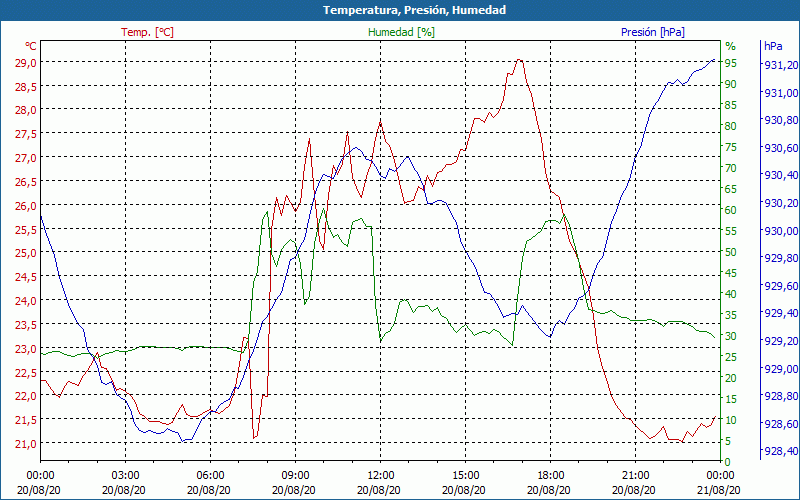The width and height of the screenshot is (800, 500).
Task: Click the pressure axis value '930,80'
Action: click(781, 120)
